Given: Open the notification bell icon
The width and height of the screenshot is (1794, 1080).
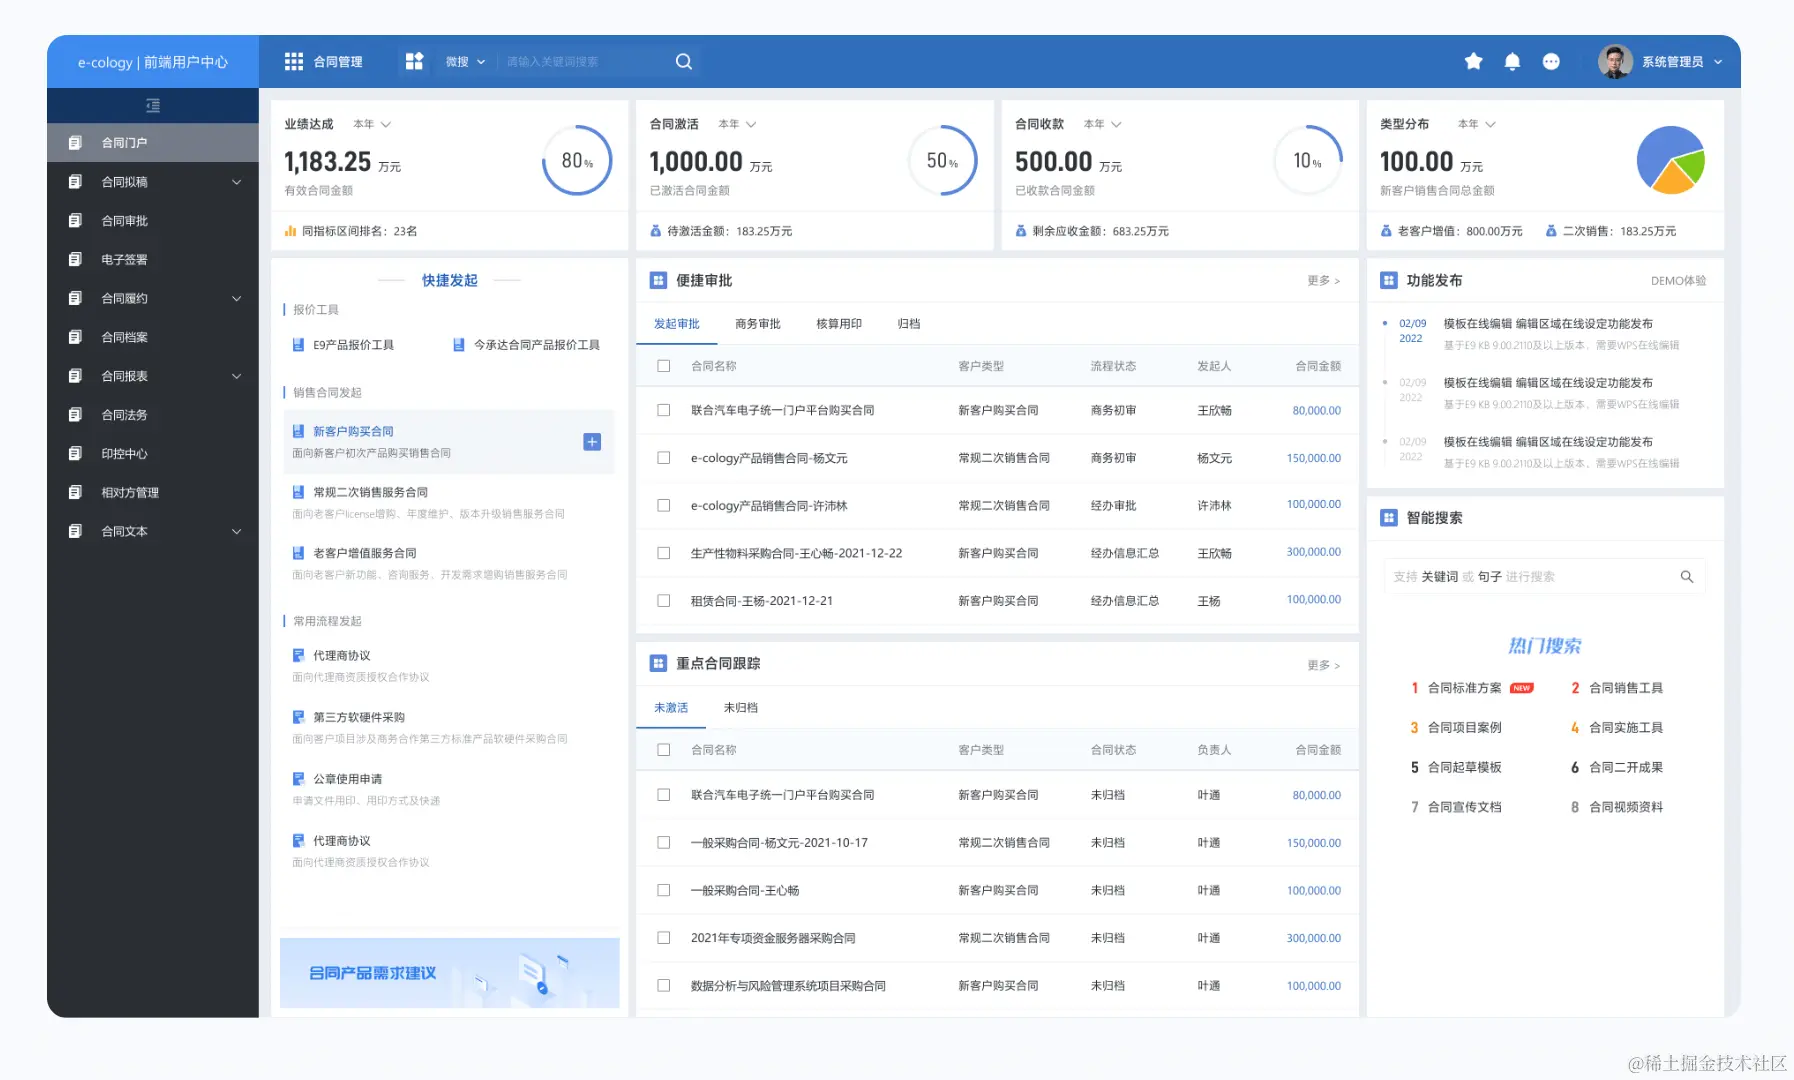Looking at the screenshot, I should tap(1512, 62).
